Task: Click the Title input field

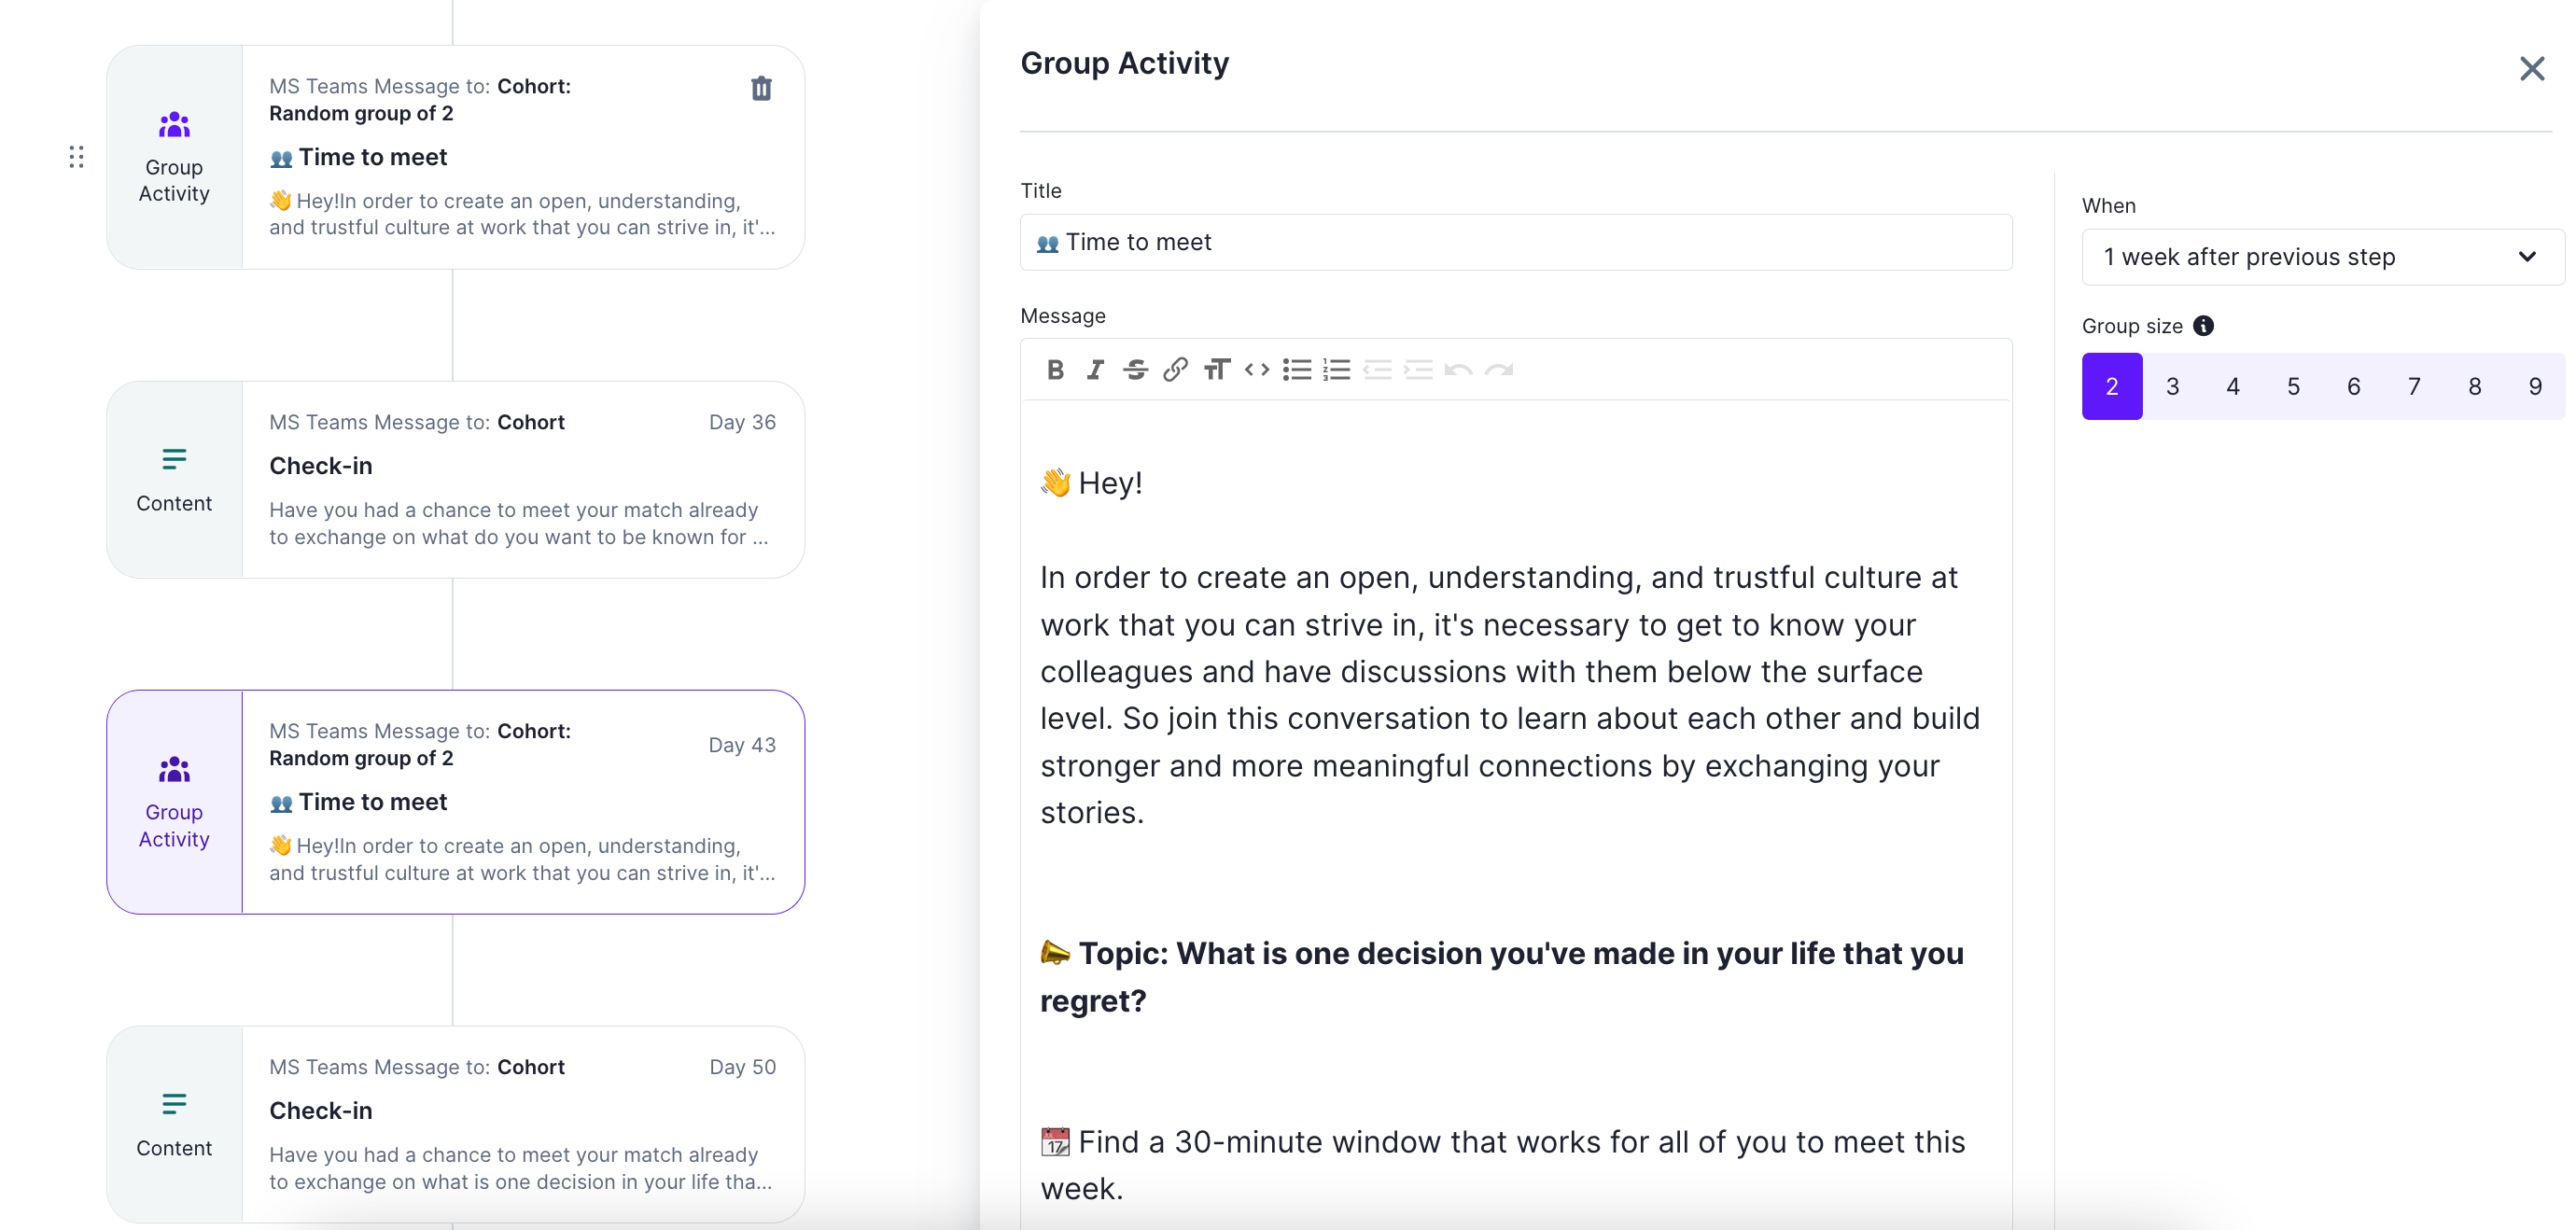Action: (x=1515, y=242)
